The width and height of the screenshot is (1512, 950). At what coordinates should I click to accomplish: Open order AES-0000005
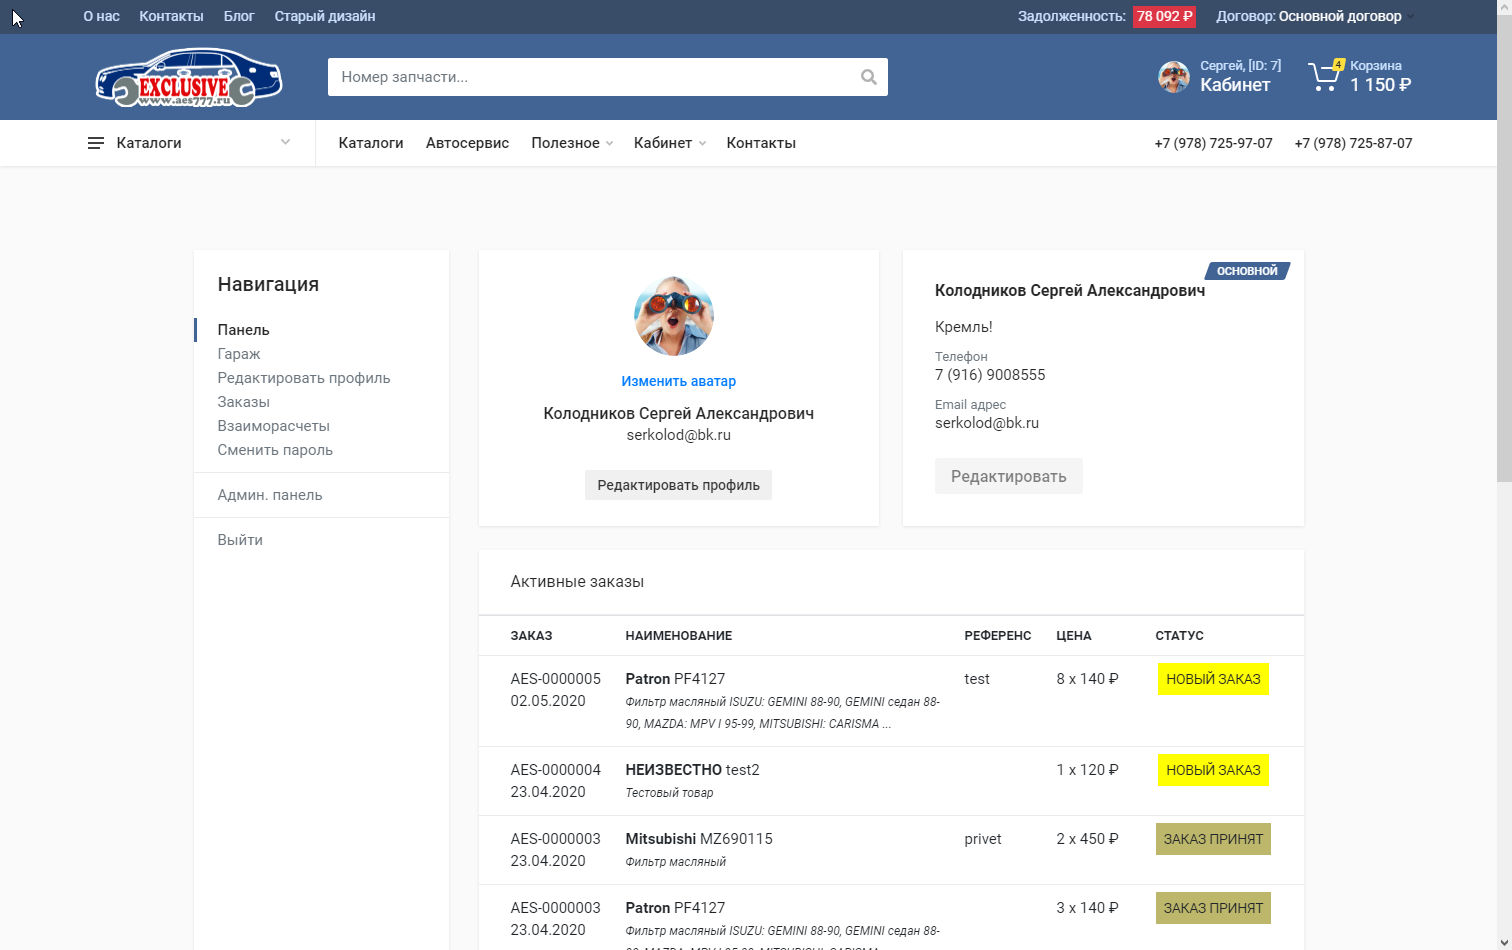click(555, 679)
